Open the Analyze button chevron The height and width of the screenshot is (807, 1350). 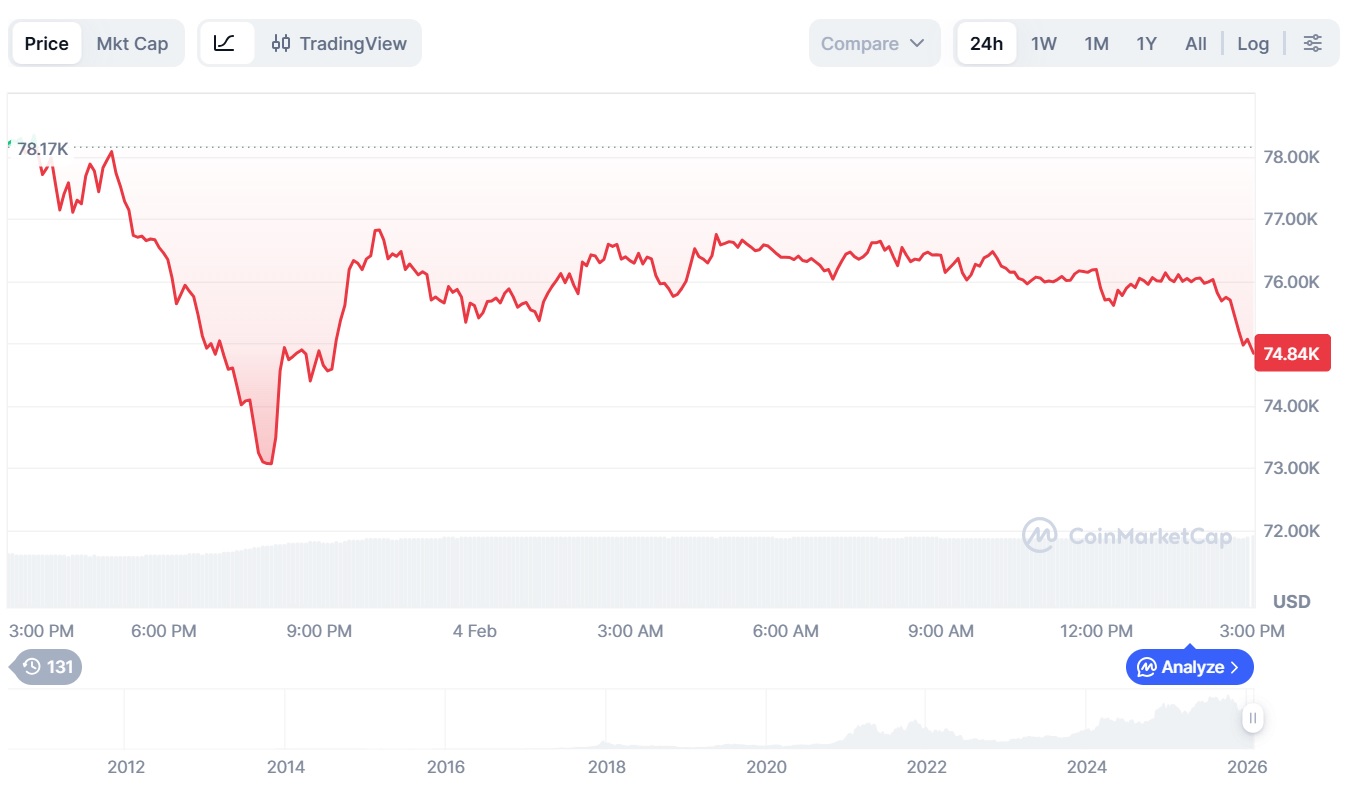1235,667
